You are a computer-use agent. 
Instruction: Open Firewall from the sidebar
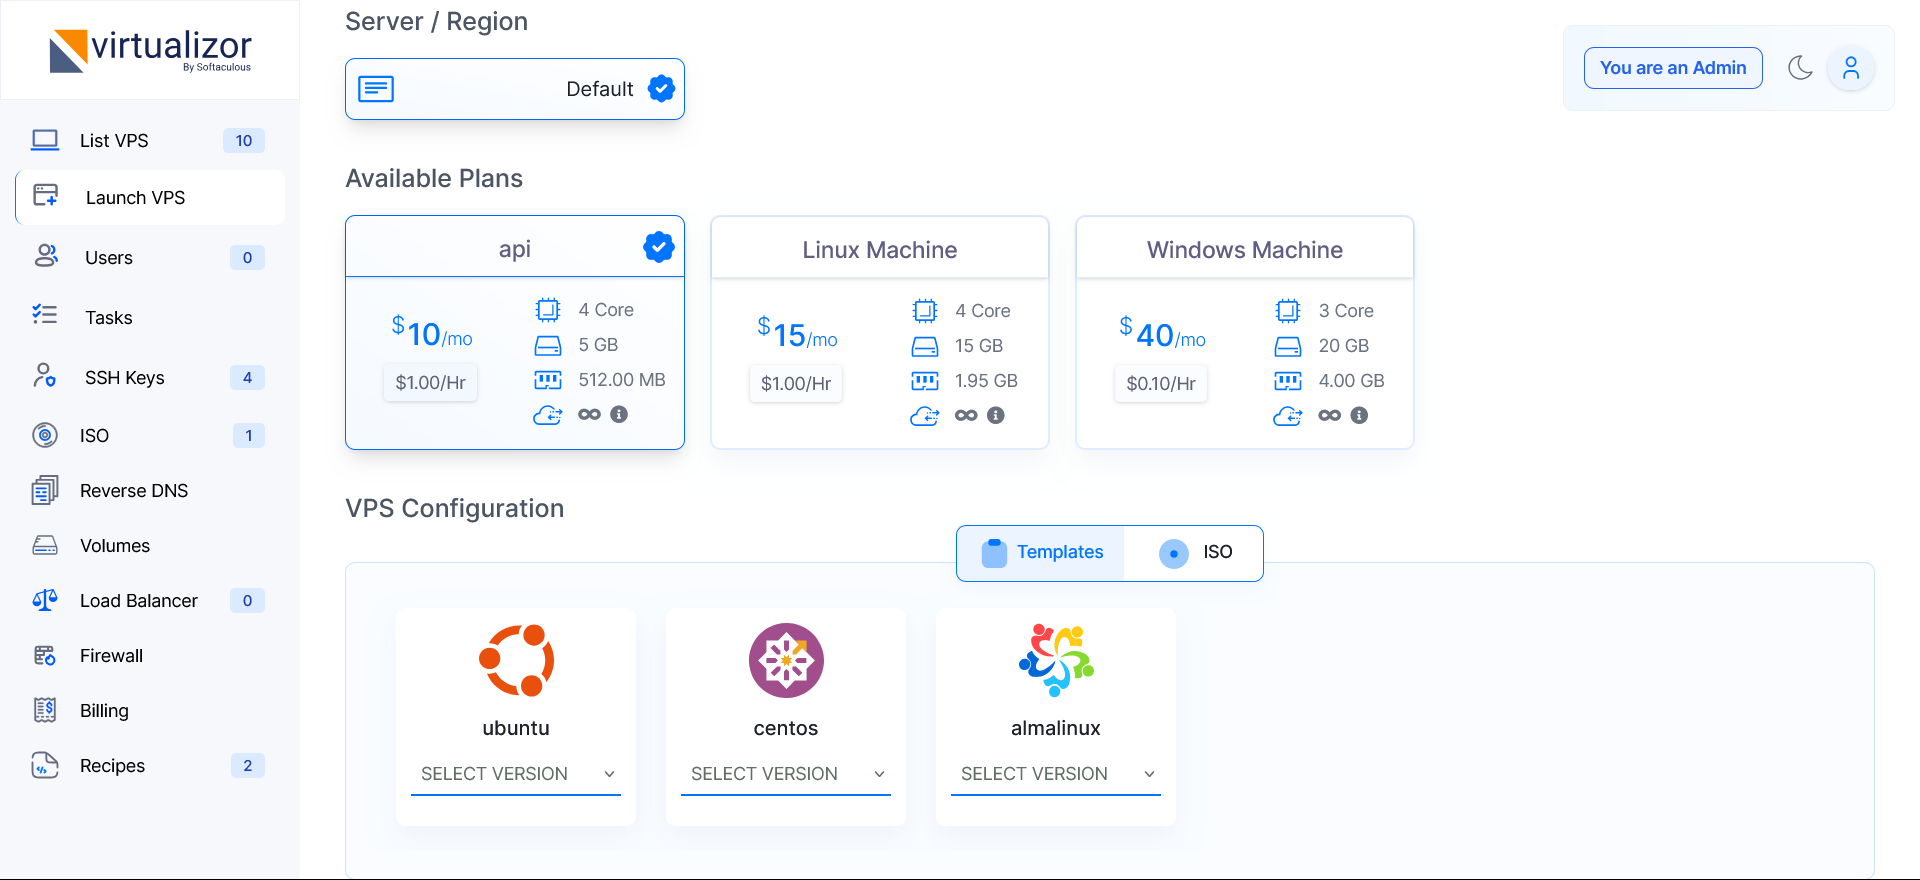coord(111,656)
